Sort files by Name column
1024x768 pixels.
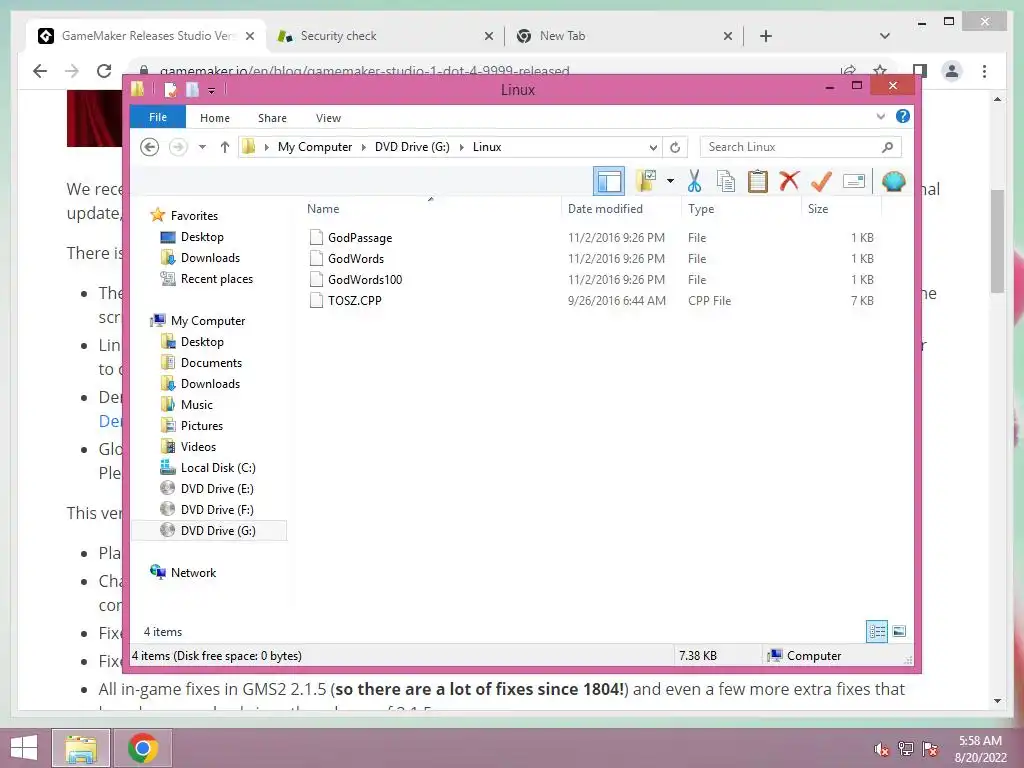click(323, 209)
